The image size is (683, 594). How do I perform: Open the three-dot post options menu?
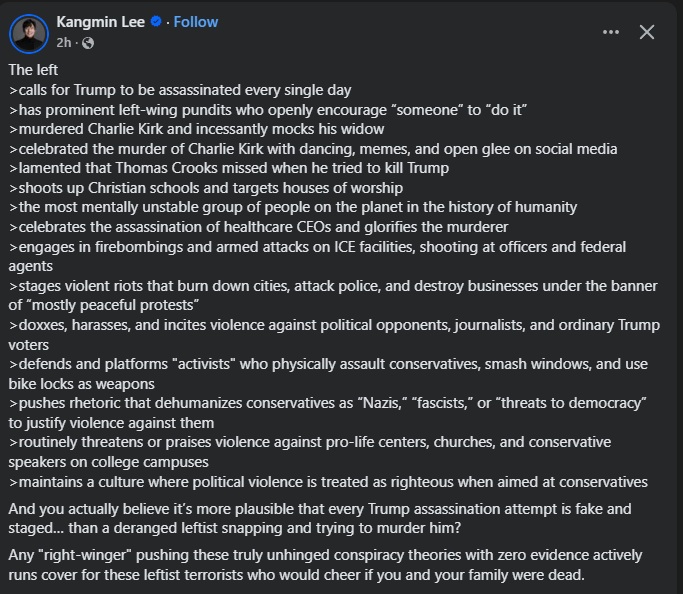tap(611, 32)
